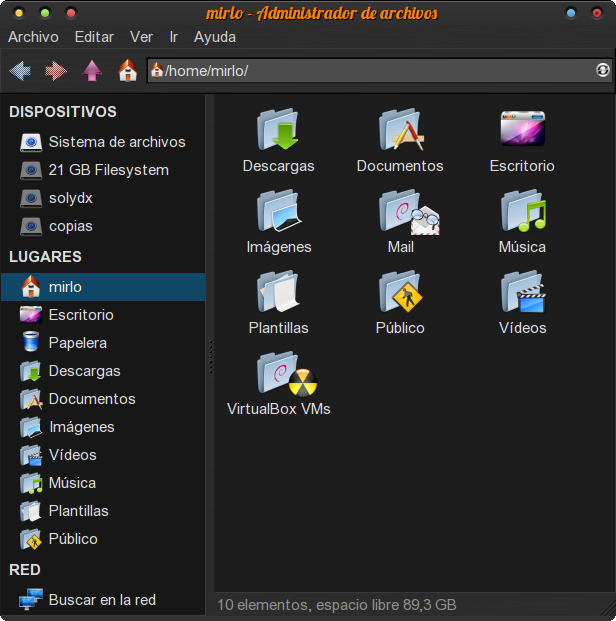
Task: Select mirlo home in sidebar
Action: [x=103, y=287]
